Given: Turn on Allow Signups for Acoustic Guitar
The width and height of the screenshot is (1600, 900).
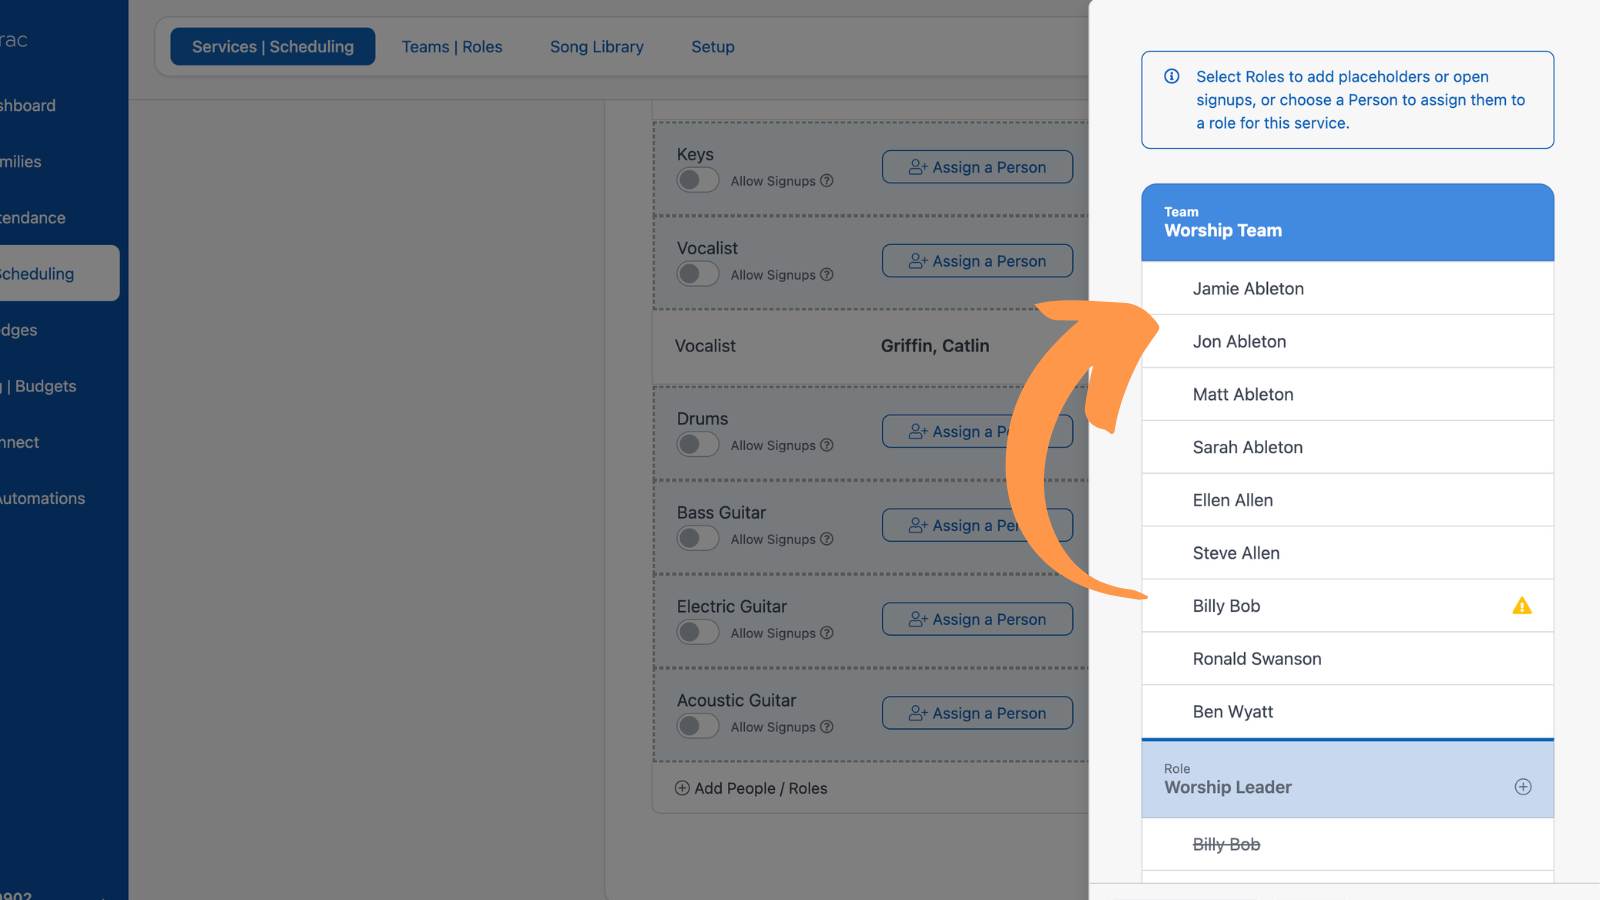Looking at the screenshot, I should (x=698, y=726).
